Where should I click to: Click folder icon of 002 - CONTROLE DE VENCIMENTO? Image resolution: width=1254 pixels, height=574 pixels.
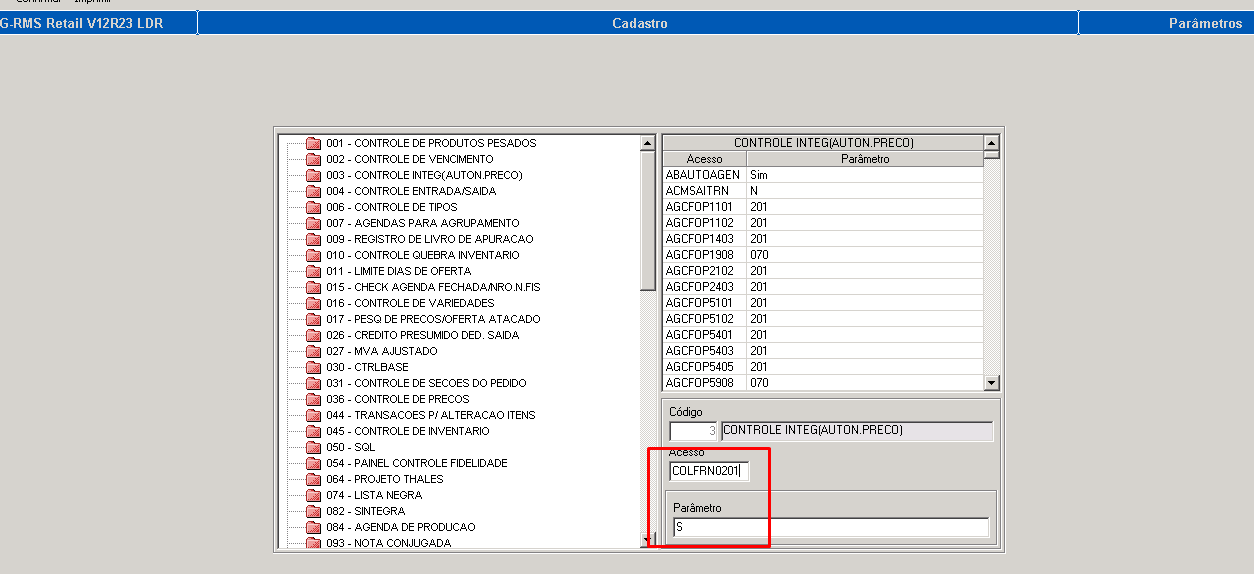pos(313,159)
